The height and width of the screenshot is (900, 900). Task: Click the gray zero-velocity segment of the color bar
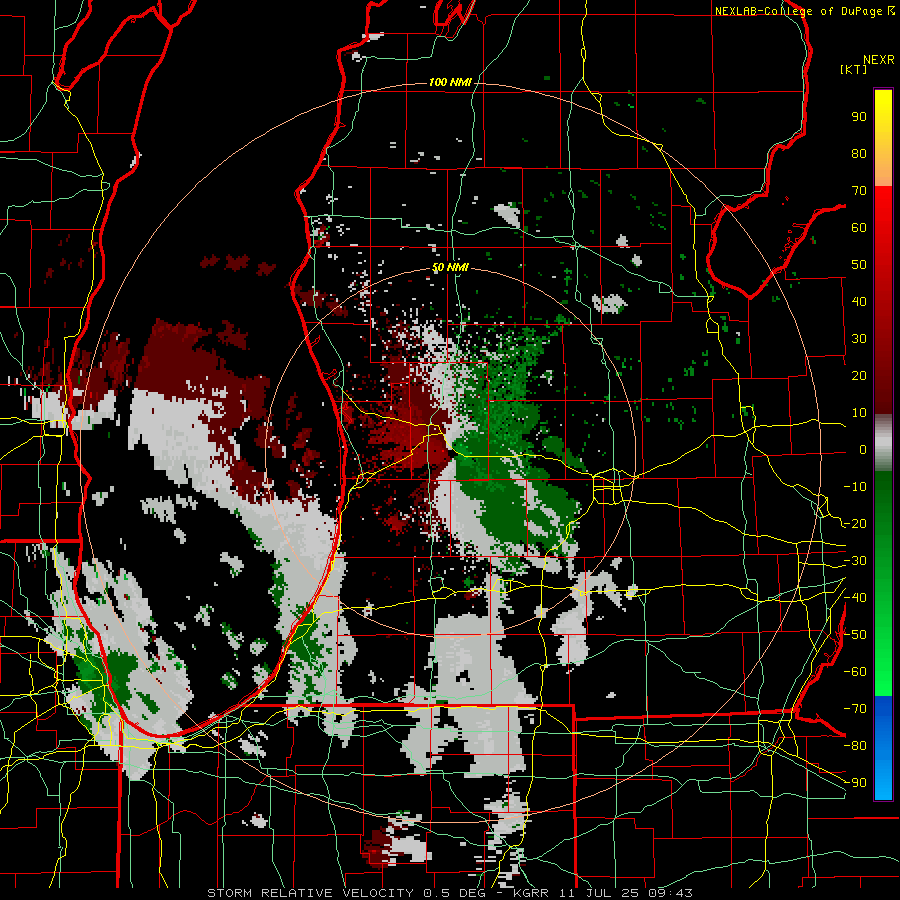(883, 443)
